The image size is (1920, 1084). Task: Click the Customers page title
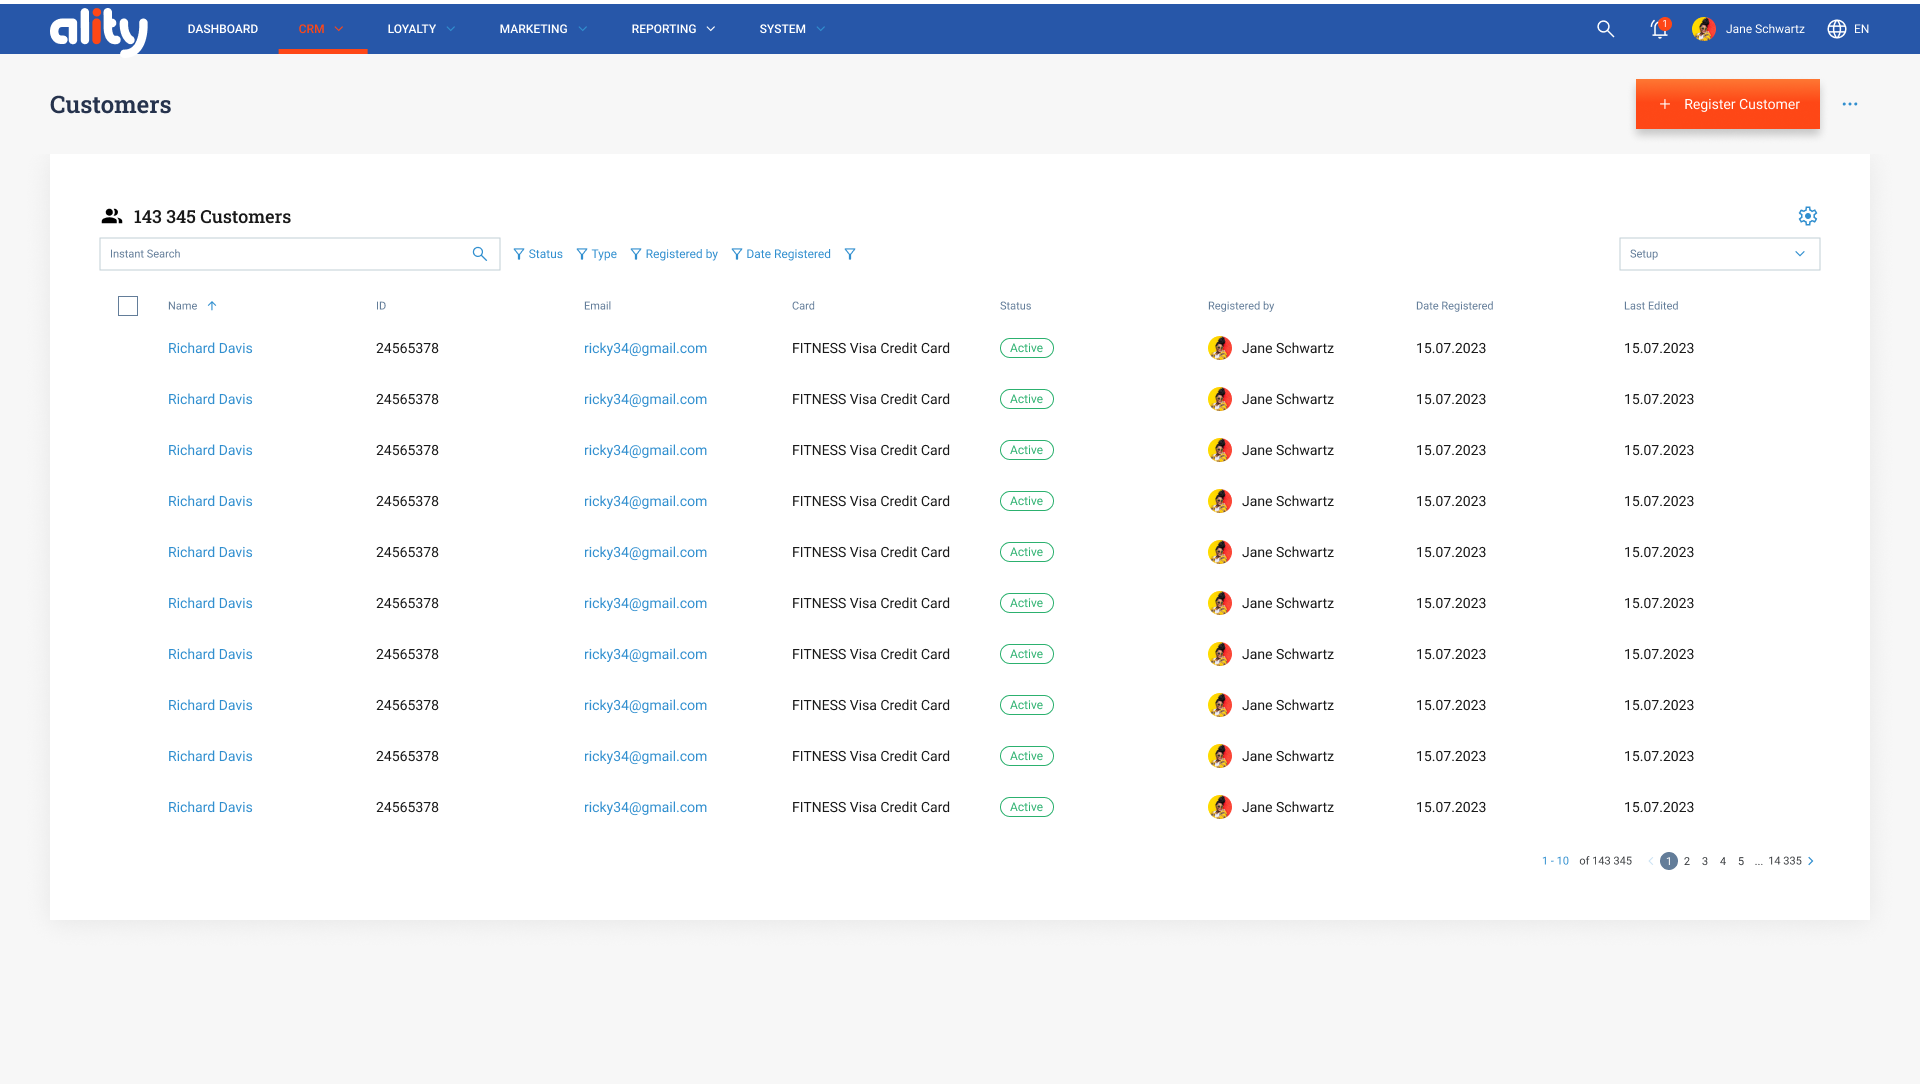click(x=110, y=105)
